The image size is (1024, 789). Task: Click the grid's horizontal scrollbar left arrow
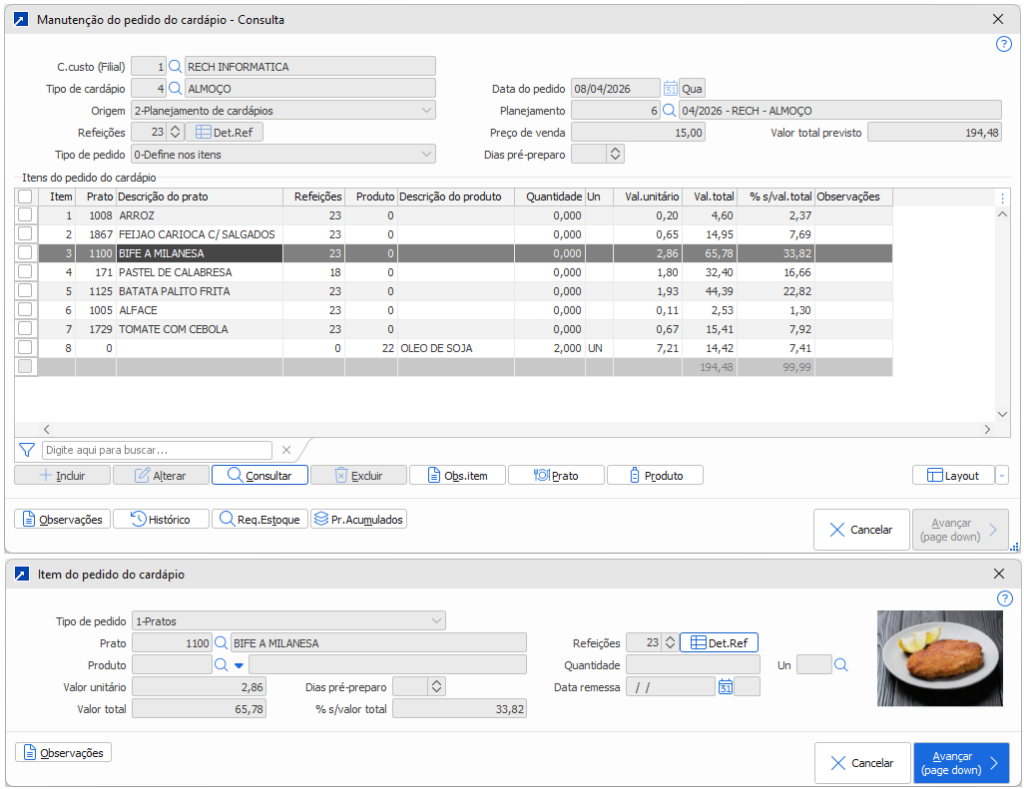[x=46, y=429]
